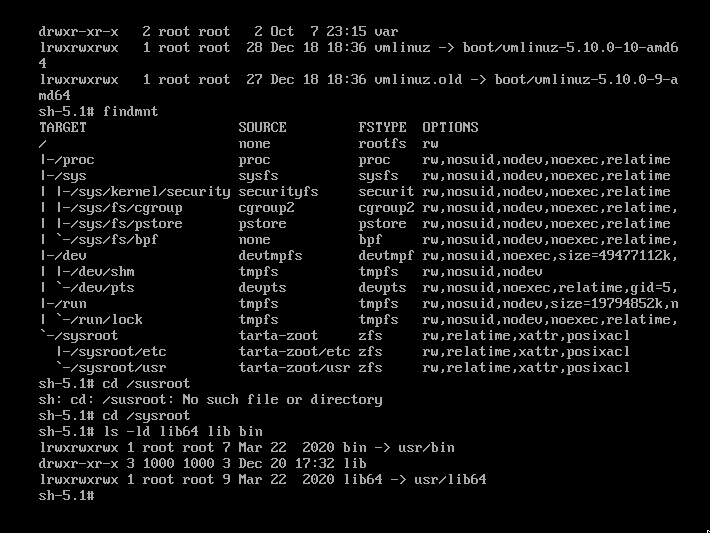Click the TARGET column header

tap(63, 127)
